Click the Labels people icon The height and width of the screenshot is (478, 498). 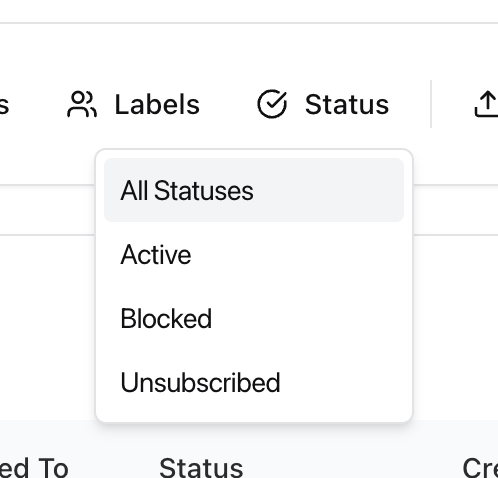point(82,104)
